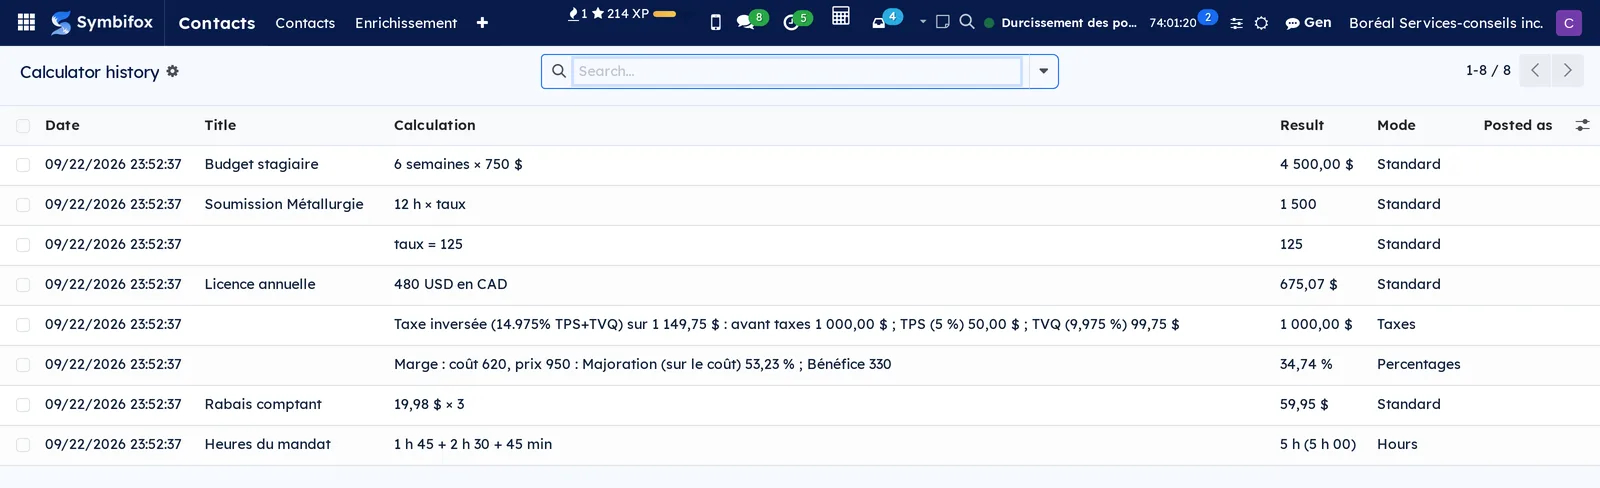
Task: Click the 5 h (5 h 00) result
Action: [1318, 444]
